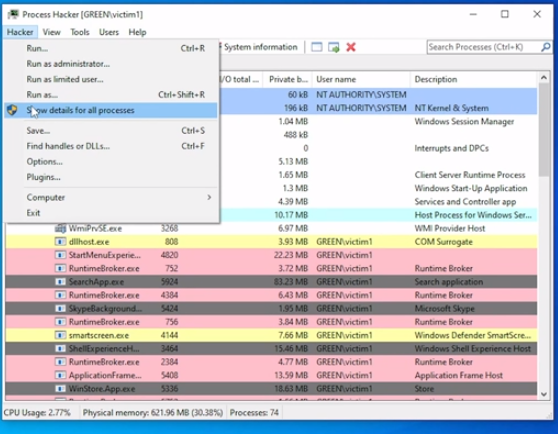This screenshot has width=558, height=434.
Task: Click Processes: 74 status entry
Action: pyautogui.click(x=254, y=413)
